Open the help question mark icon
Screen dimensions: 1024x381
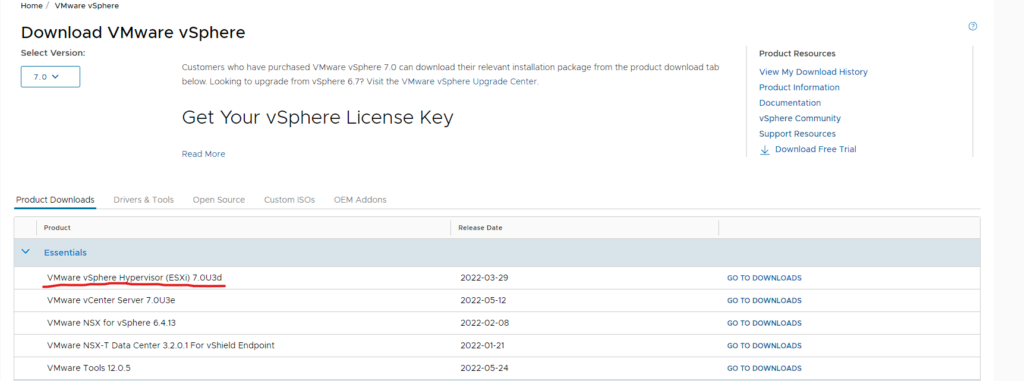[972, 27]
